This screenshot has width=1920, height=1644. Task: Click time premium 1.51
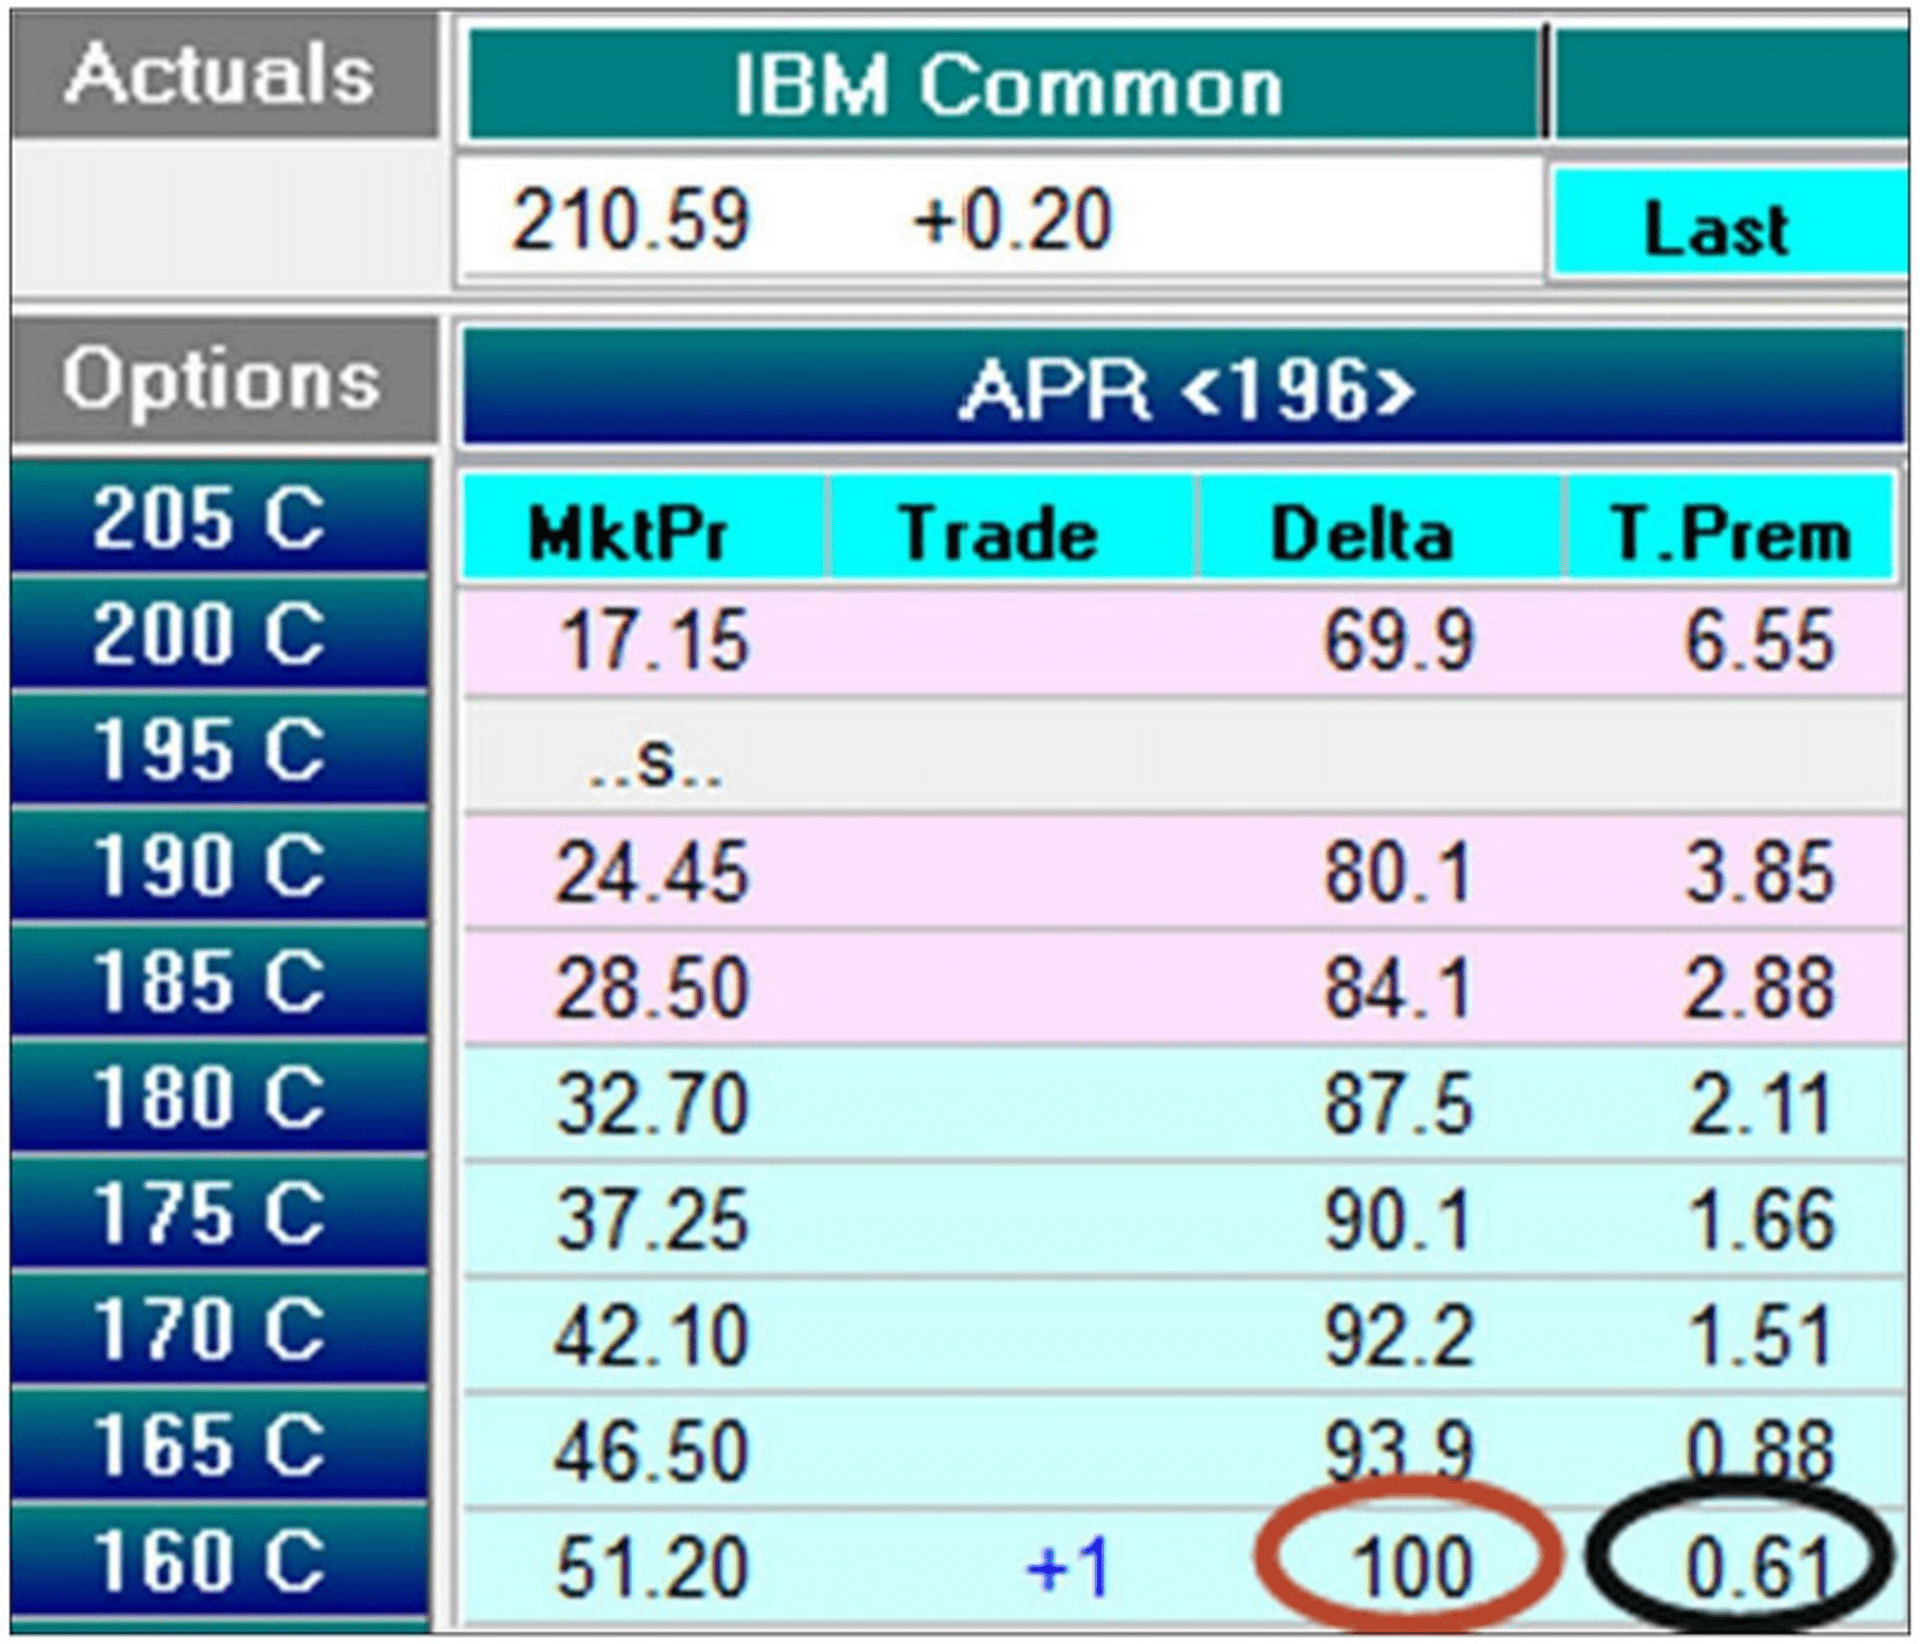tap(1760, 1336)
